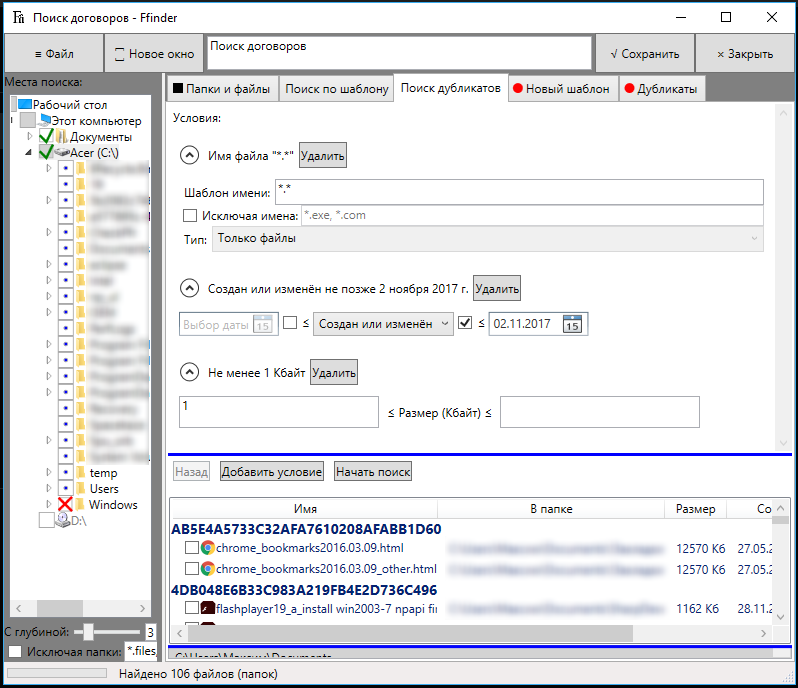Open the 'Дубликаты' tab
798x688 pixels.
pyautogui.click(x=662, y=89)
